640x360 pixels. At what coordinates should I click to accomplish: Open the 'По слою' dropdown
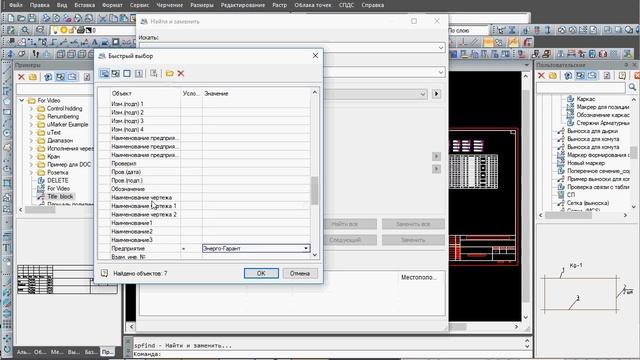[468, 30]
